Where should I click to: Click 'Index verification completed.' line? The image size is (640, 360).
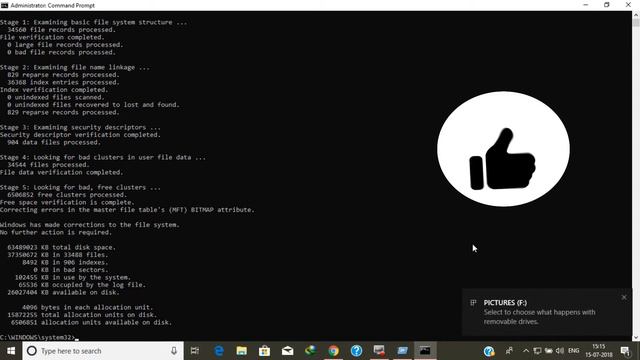pyautogui.click(x=54, y=90)
